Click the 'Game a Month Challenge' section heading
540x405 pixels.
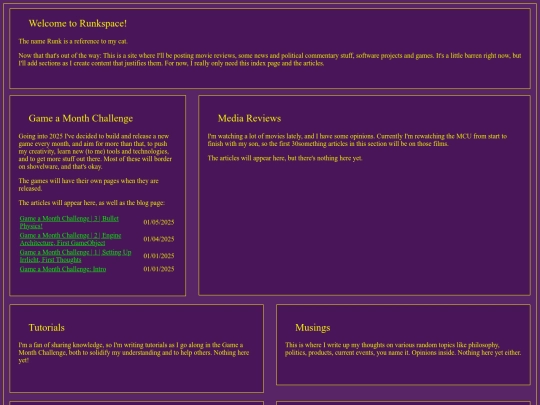[x=81, y=118]
